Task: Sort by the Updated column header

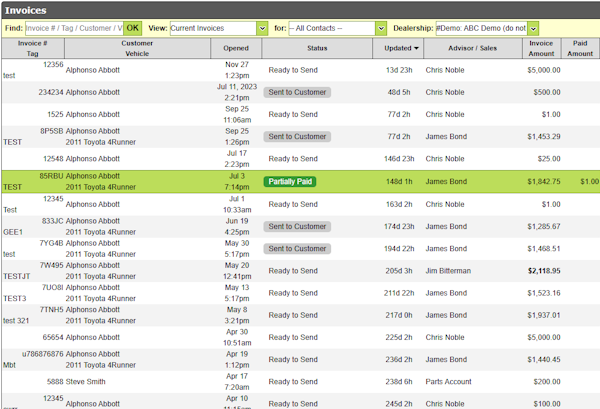Action: pos(401,48)
